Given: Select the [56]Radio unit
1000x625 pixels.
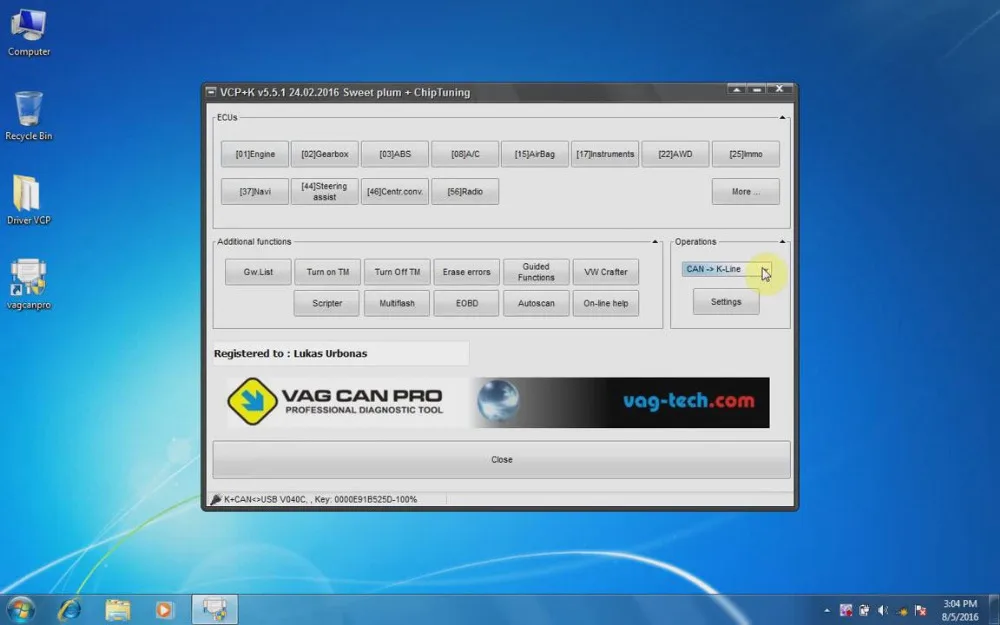Looking at the screenshot, I should 465,191.
